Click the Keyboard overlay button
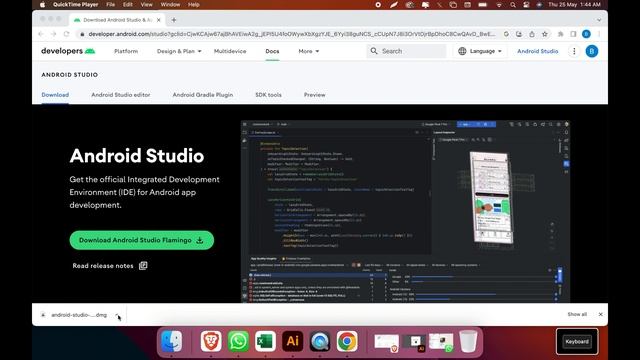This screenshot has width=640, height=360. coord(577,342)
